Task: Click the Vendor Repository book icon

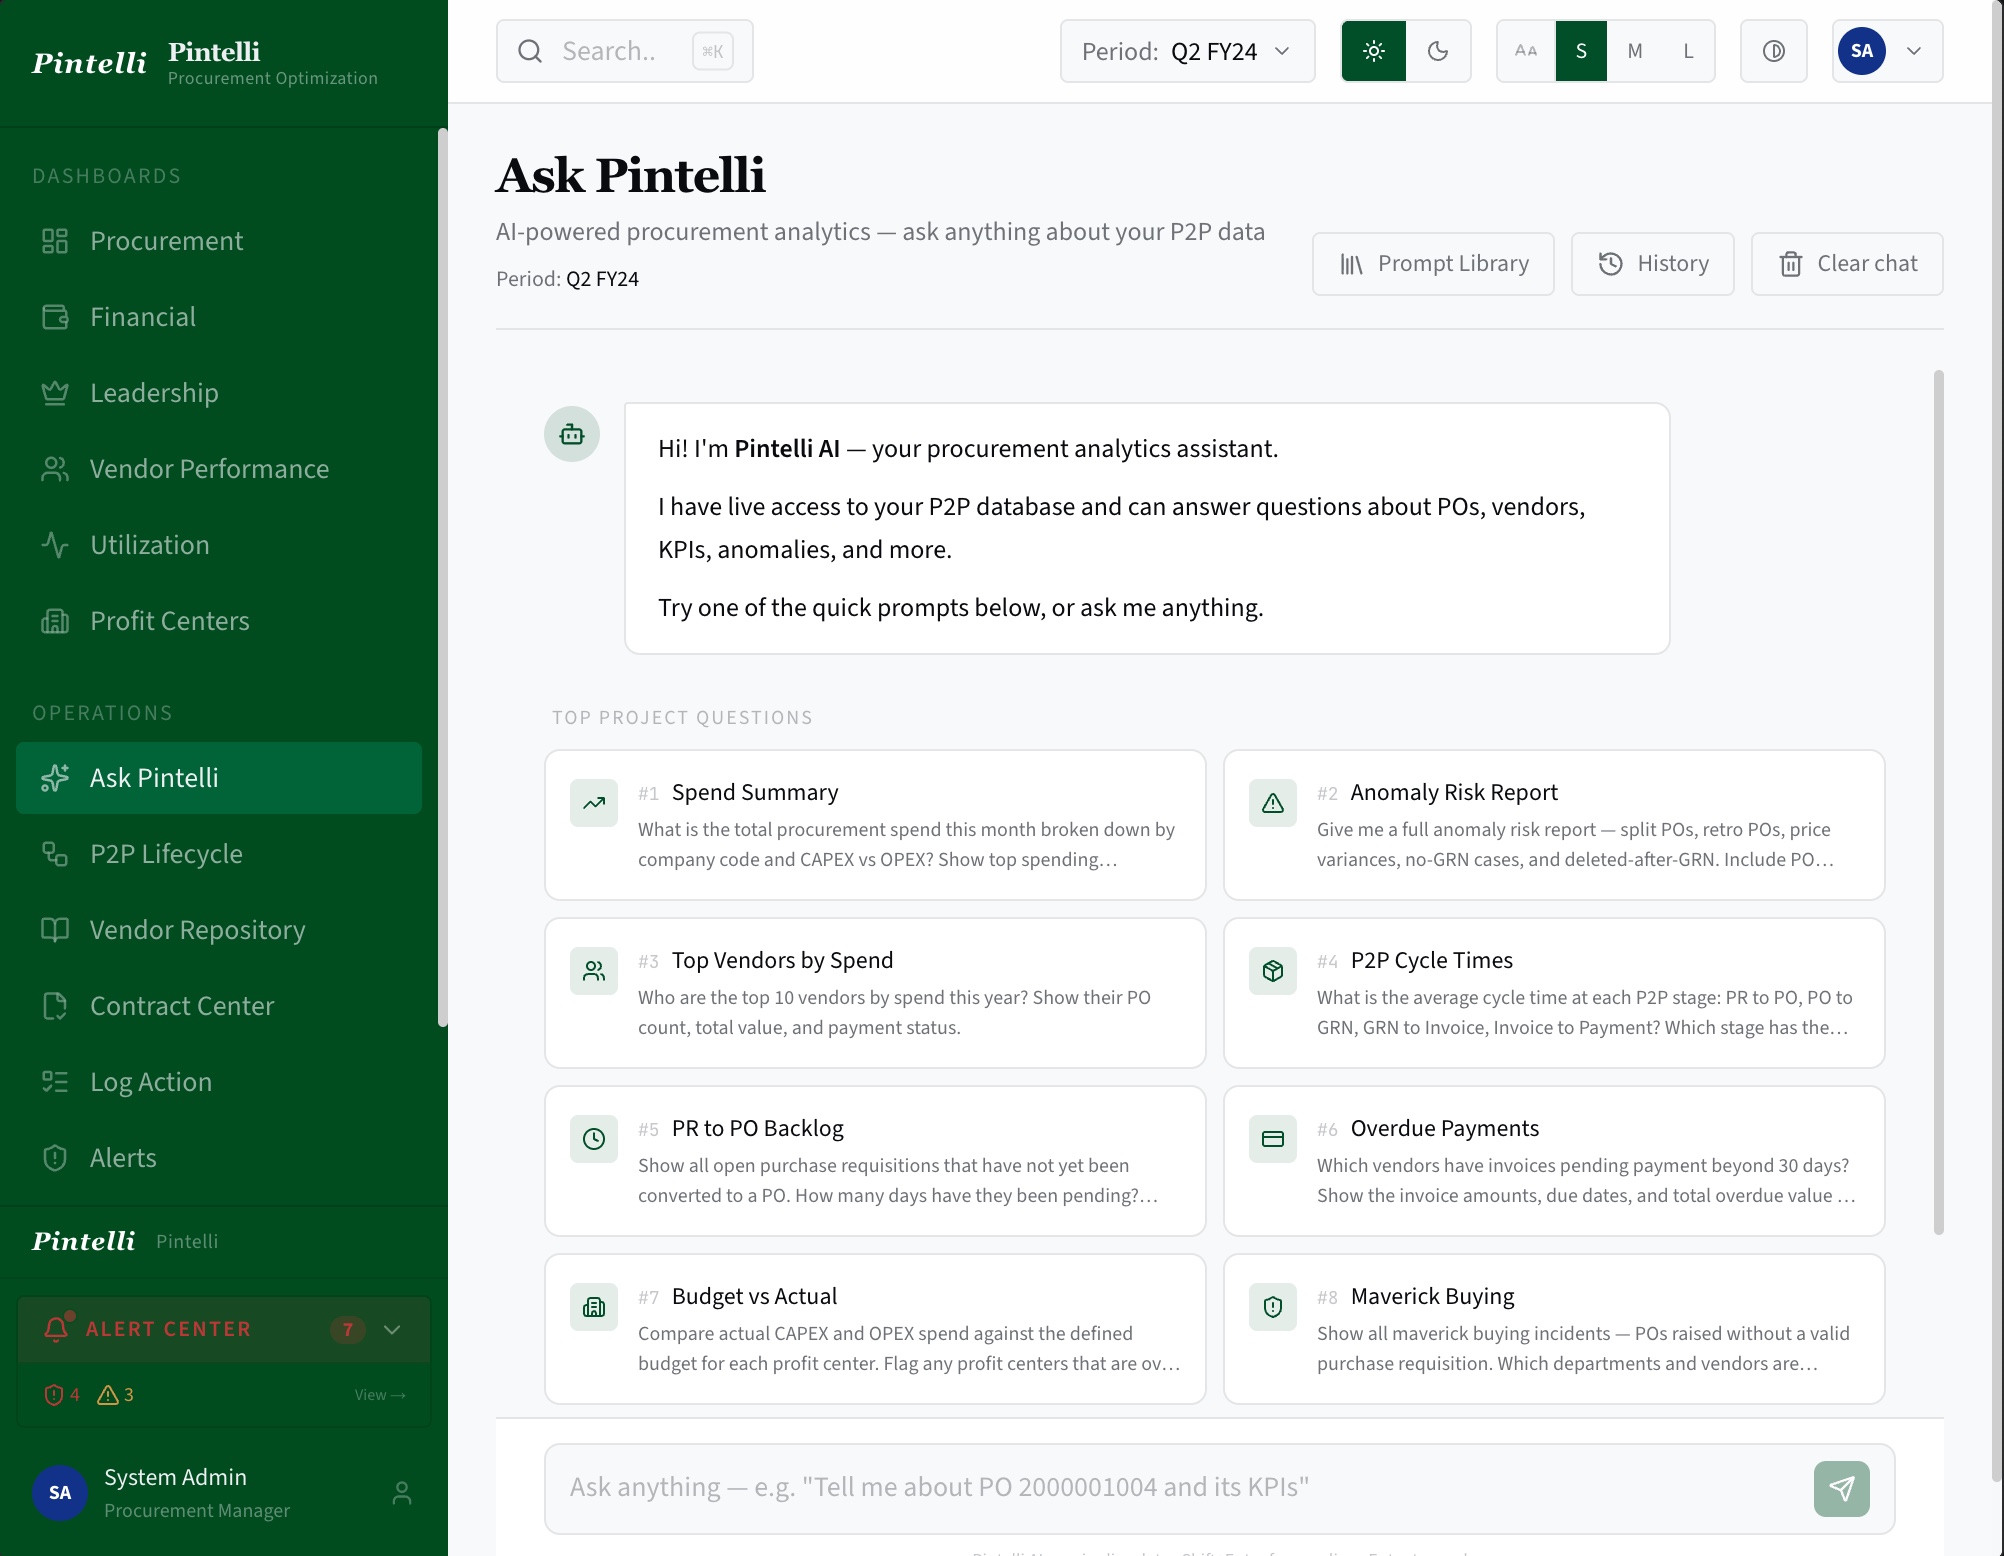Action: tap(55, 930)
